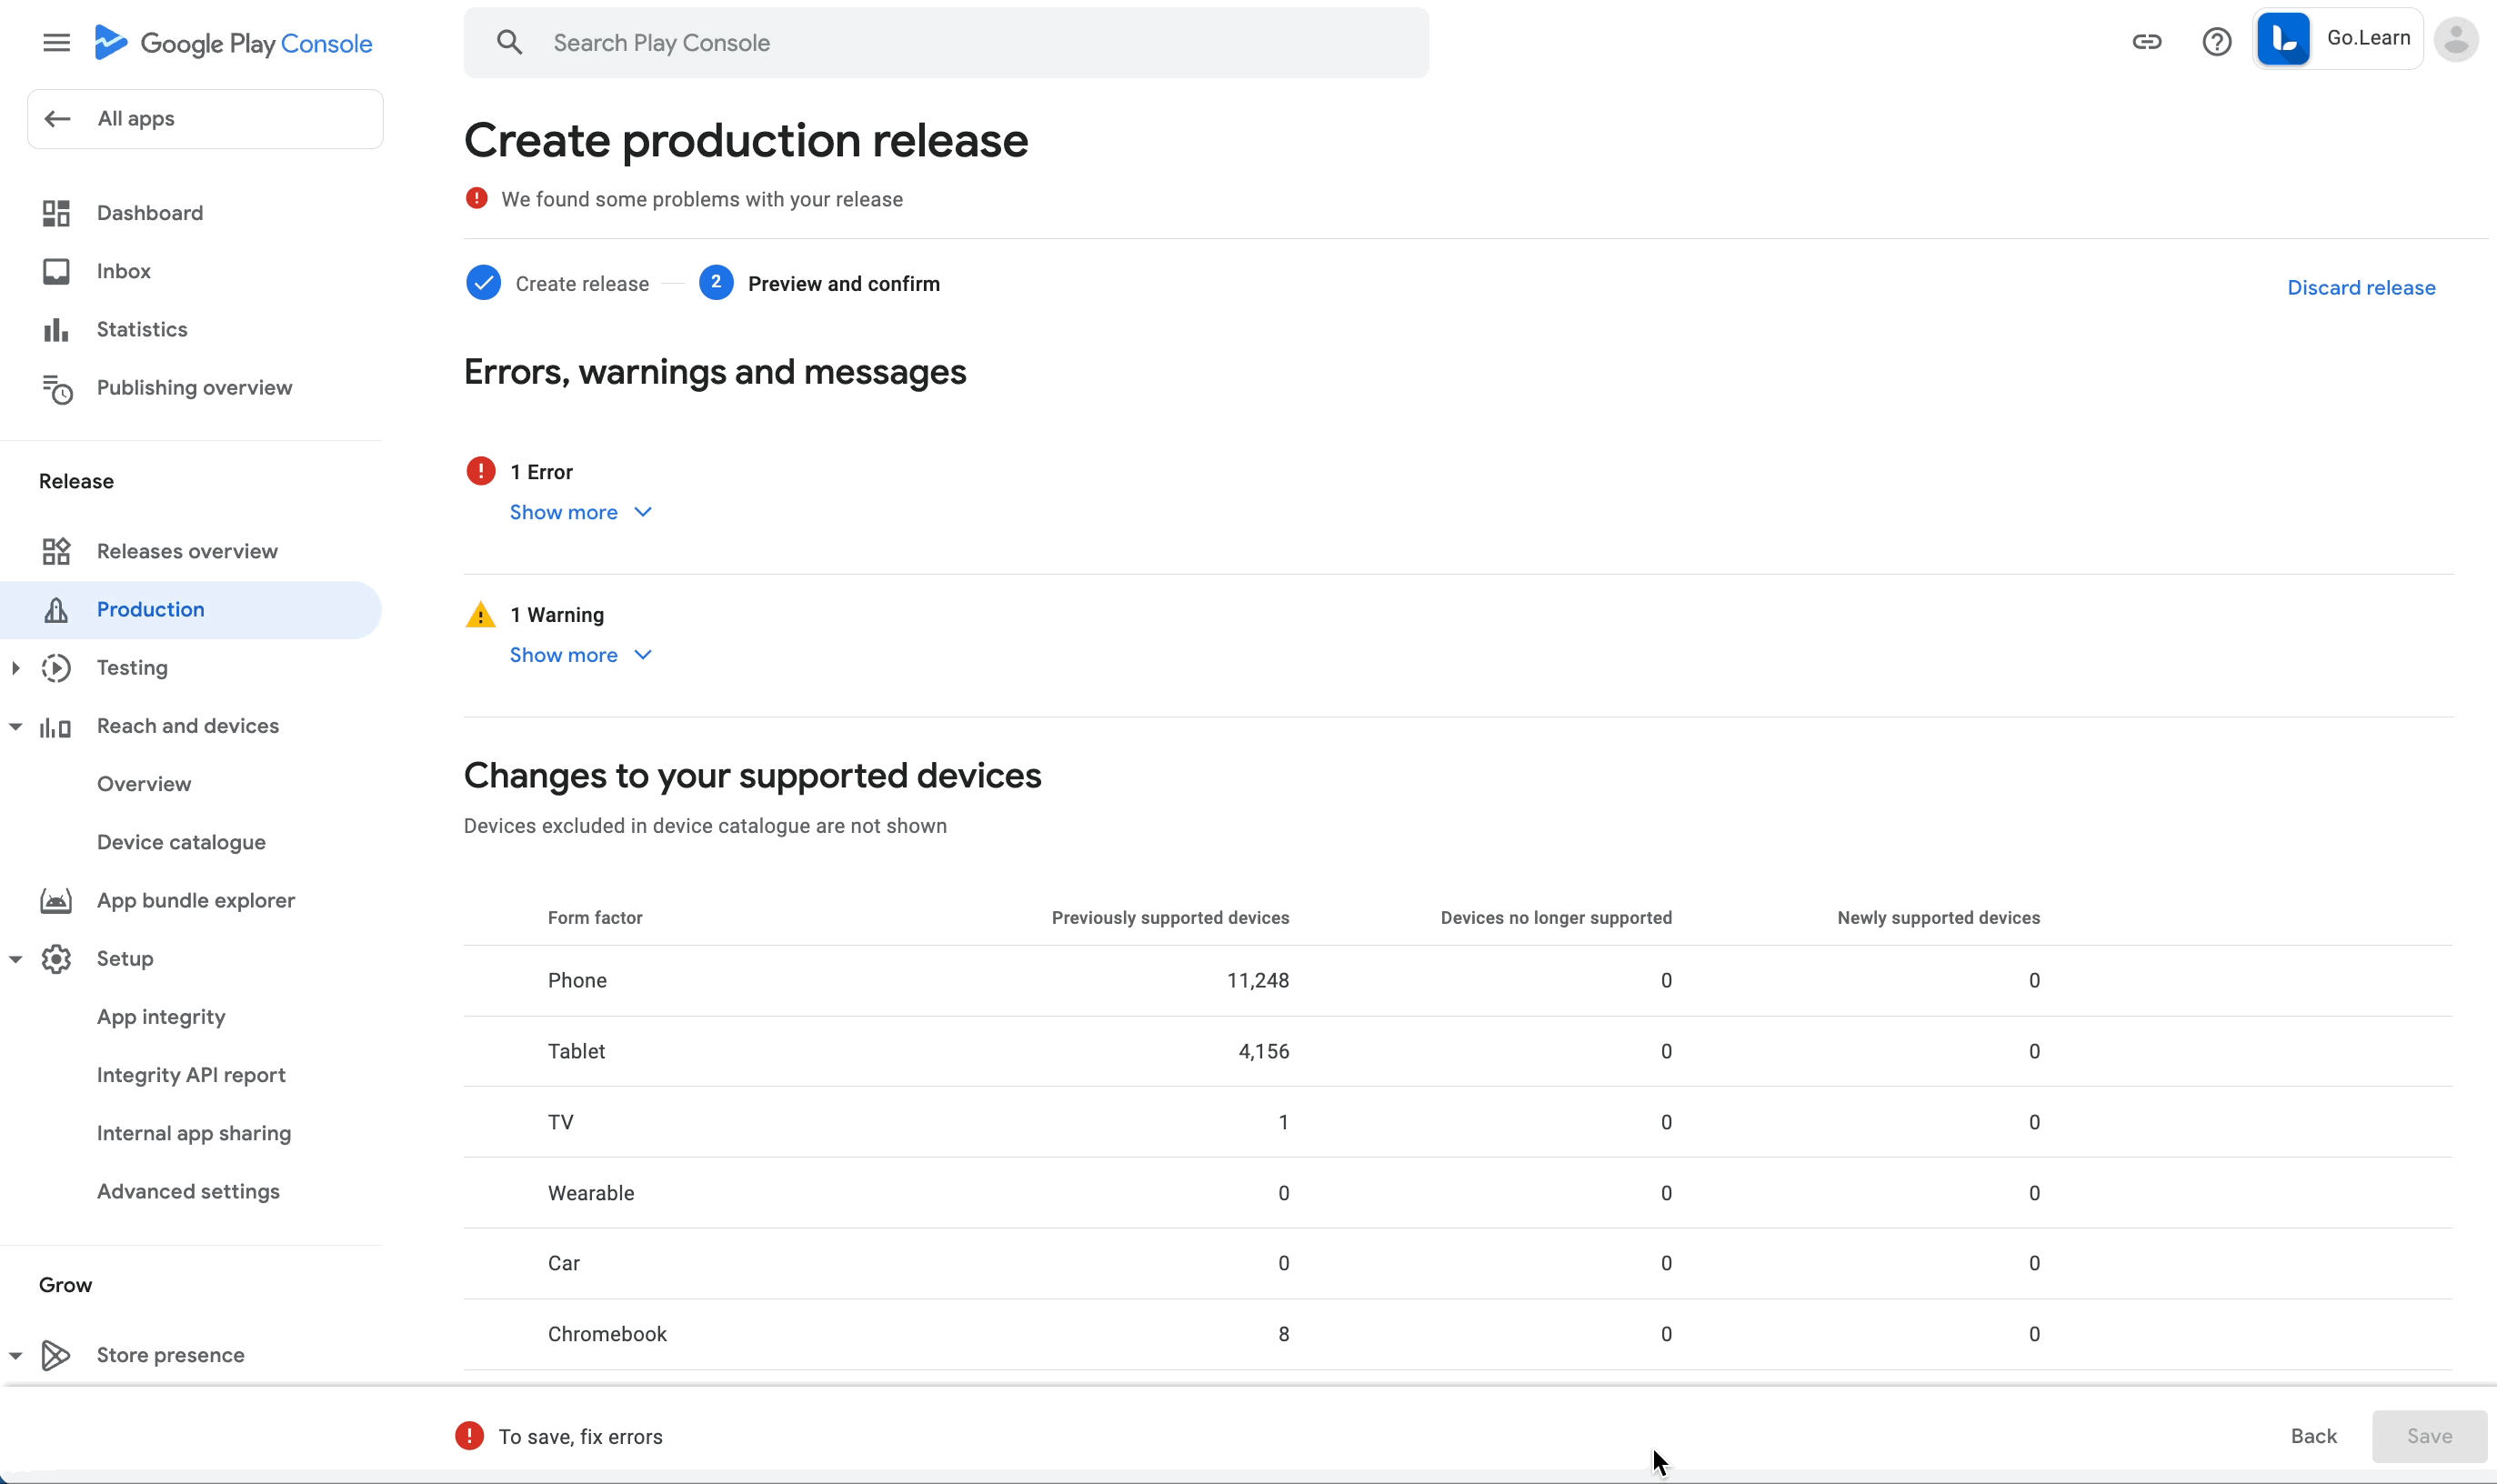Click the Releases overview icon
Image resolution: width=2497 pixels, height=1484 pixels.
tap(56, 551)
